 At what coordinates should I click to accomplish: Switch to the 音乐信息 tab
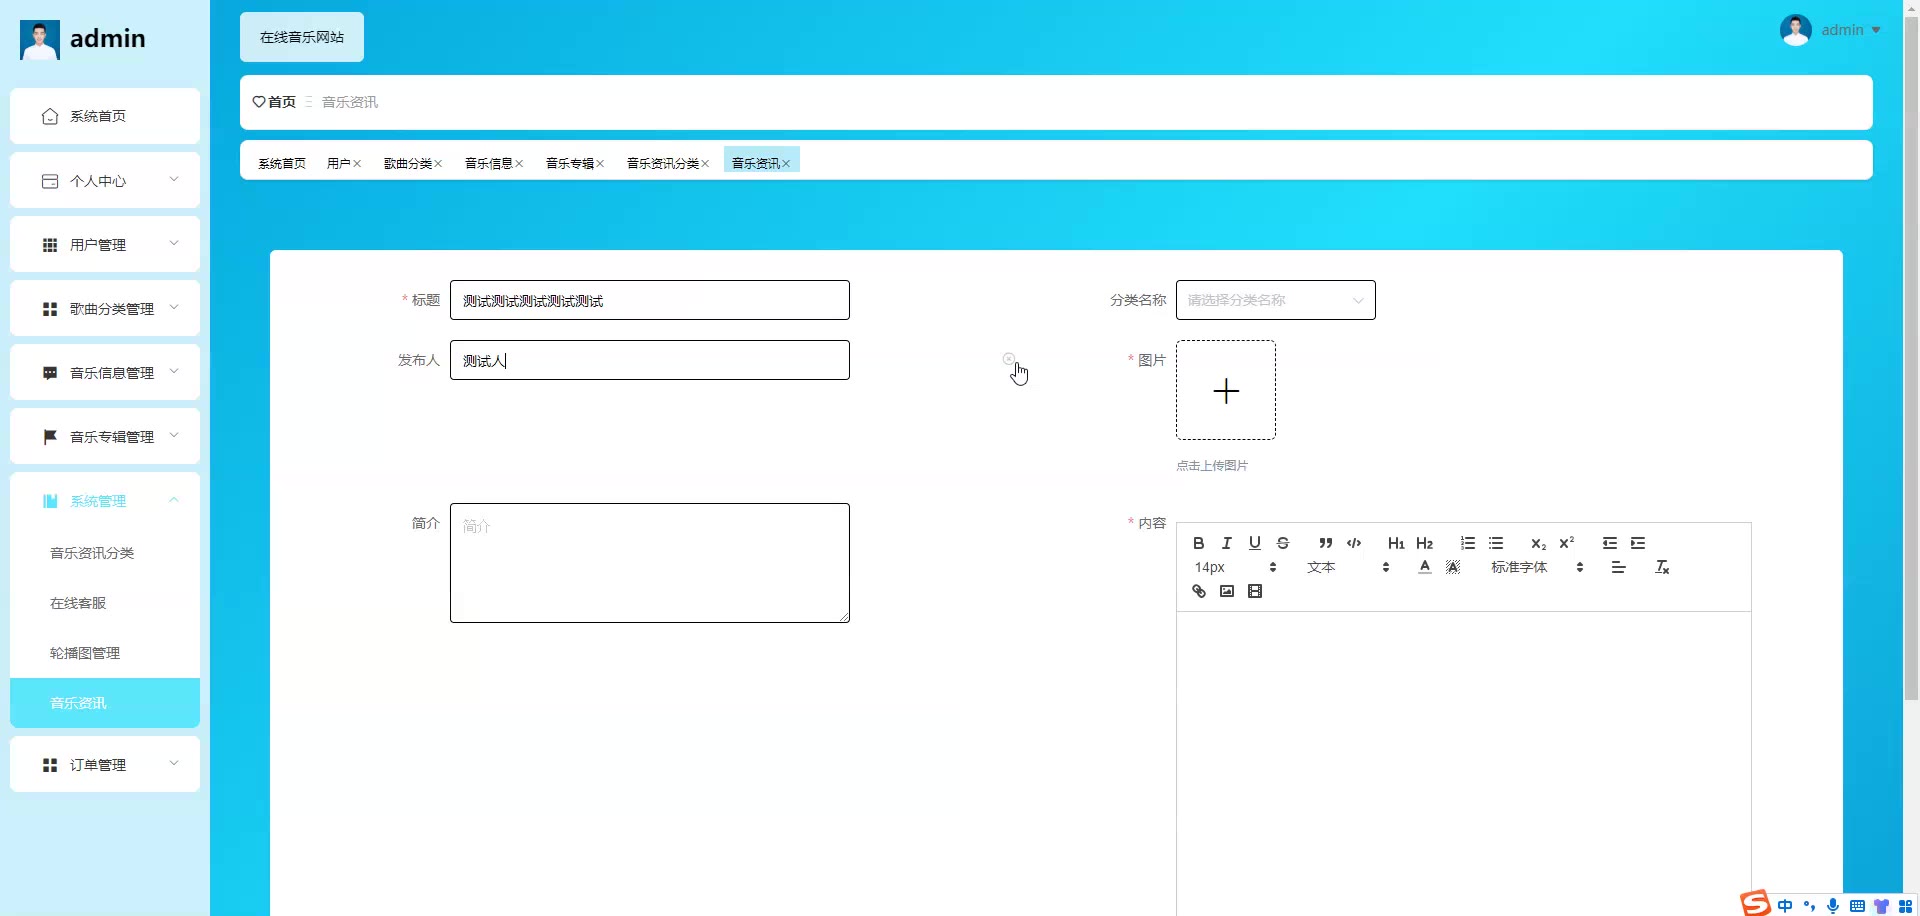coord(489,163)
